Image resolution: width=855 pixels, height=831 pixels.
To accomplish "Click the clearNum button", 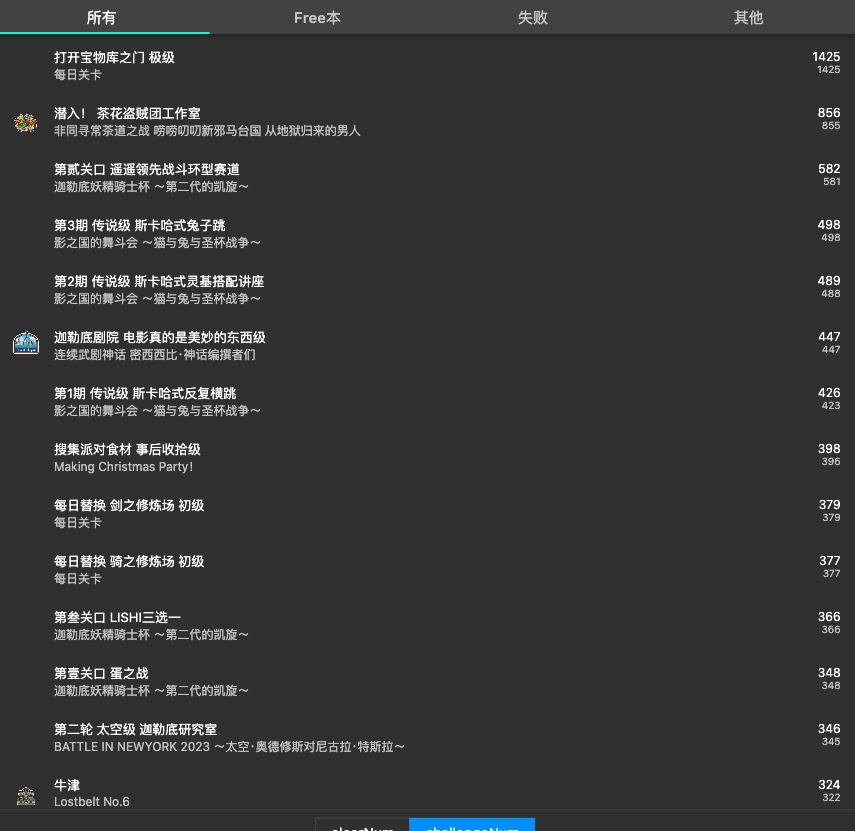I will click(x=362, y=827).
